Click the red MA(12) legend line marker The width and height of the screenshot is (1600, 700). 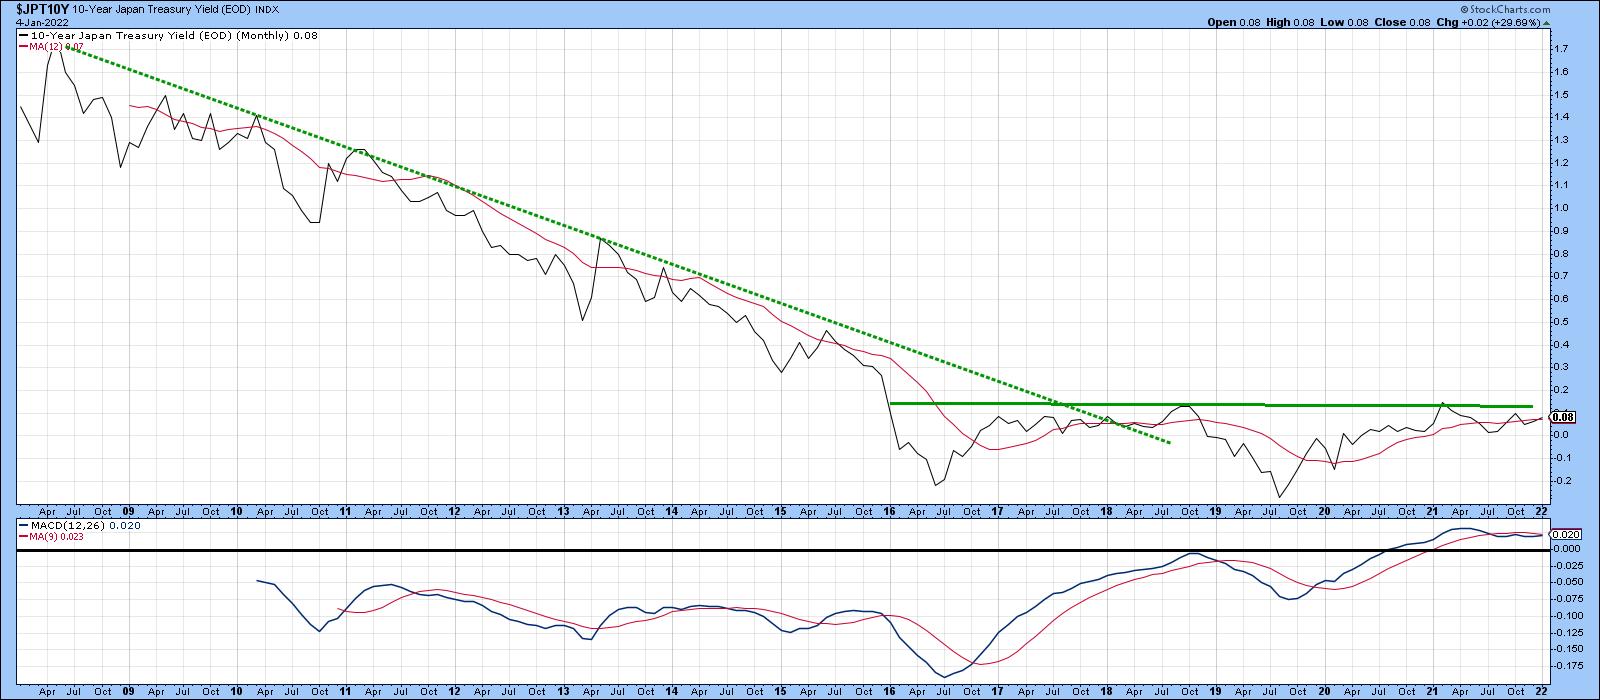click(23, 45)
